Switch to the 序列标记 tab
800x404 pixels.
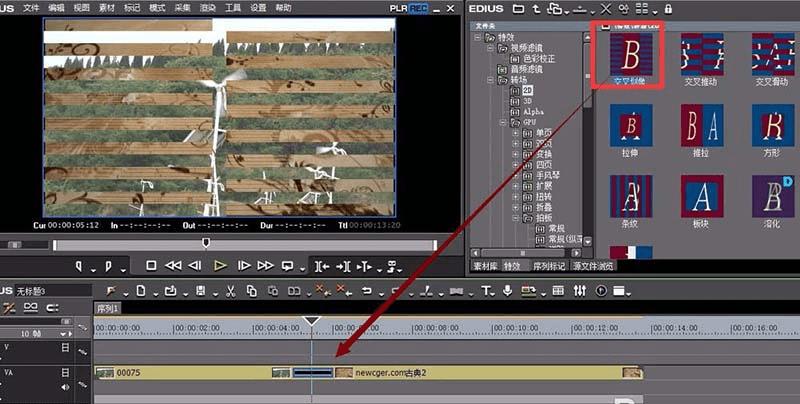click(x=549, y=266)
